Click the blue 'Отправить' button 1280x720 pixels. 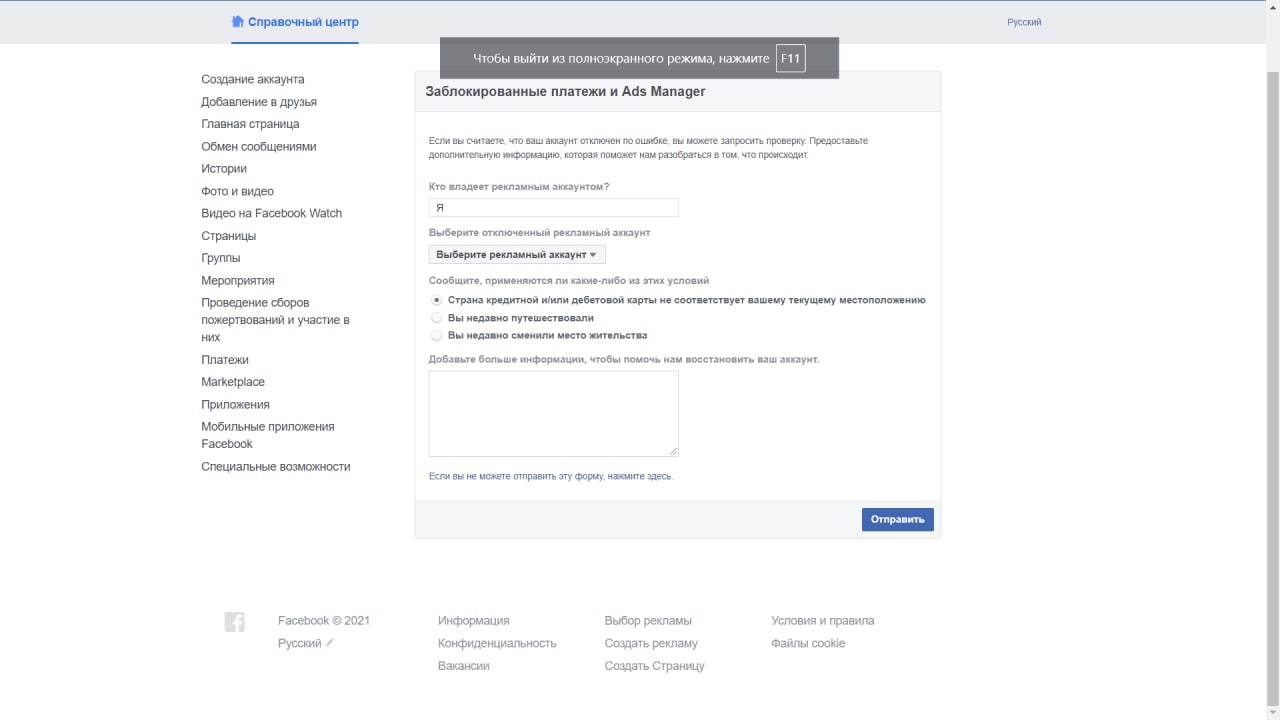click(898, 520)
